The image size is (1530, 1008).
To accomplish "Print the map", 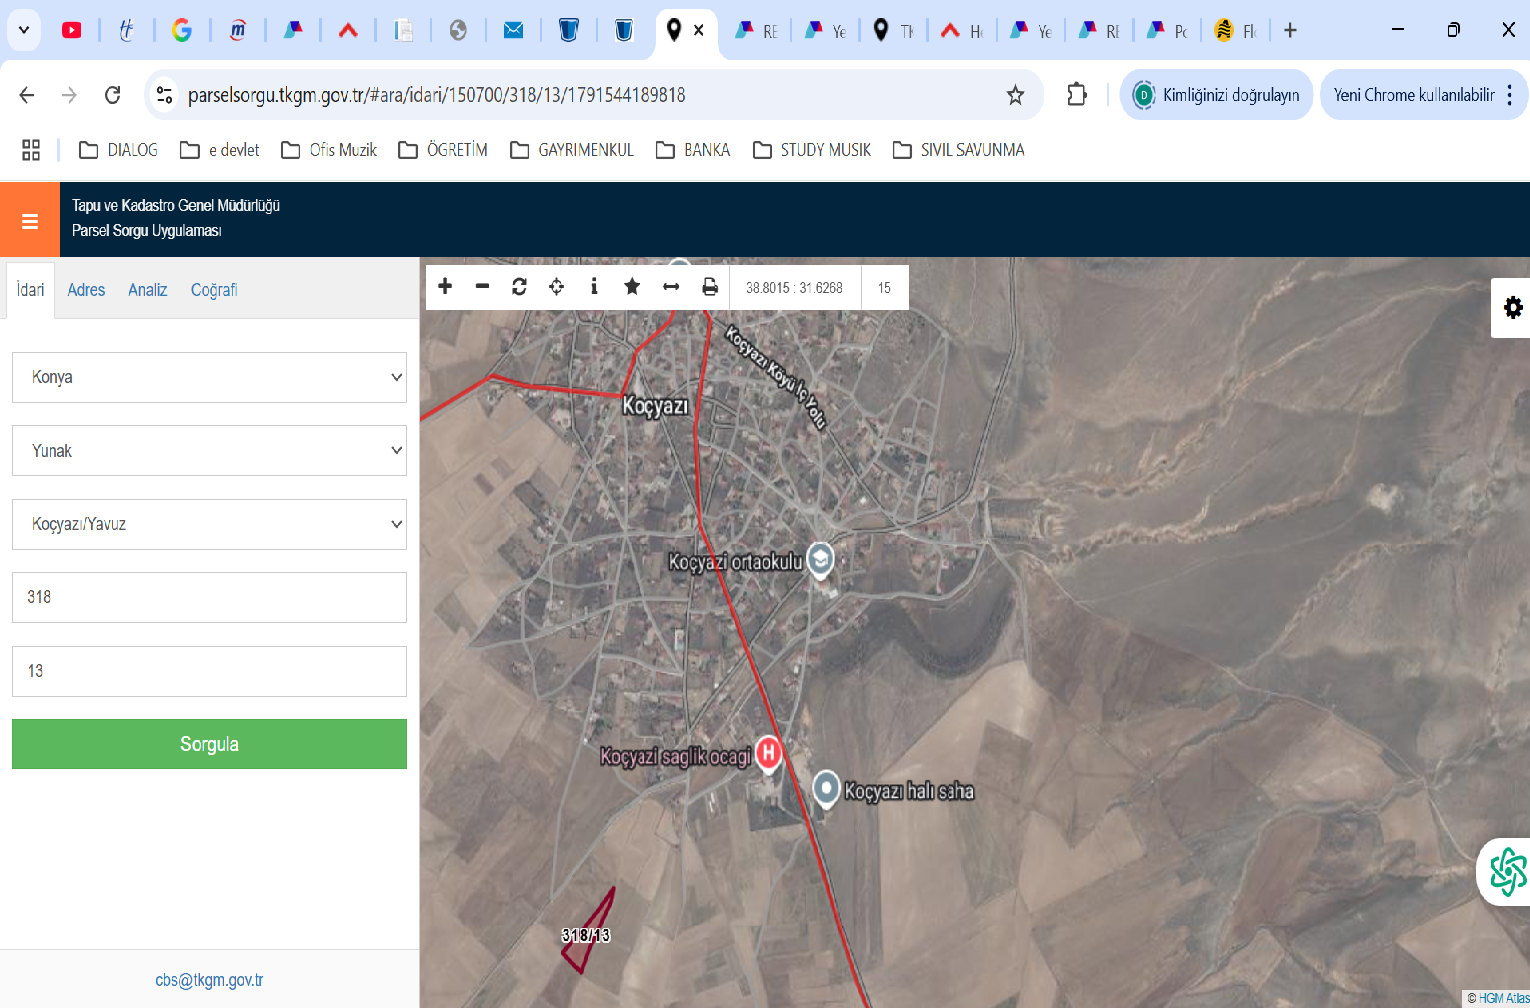I will pos(710,287).
